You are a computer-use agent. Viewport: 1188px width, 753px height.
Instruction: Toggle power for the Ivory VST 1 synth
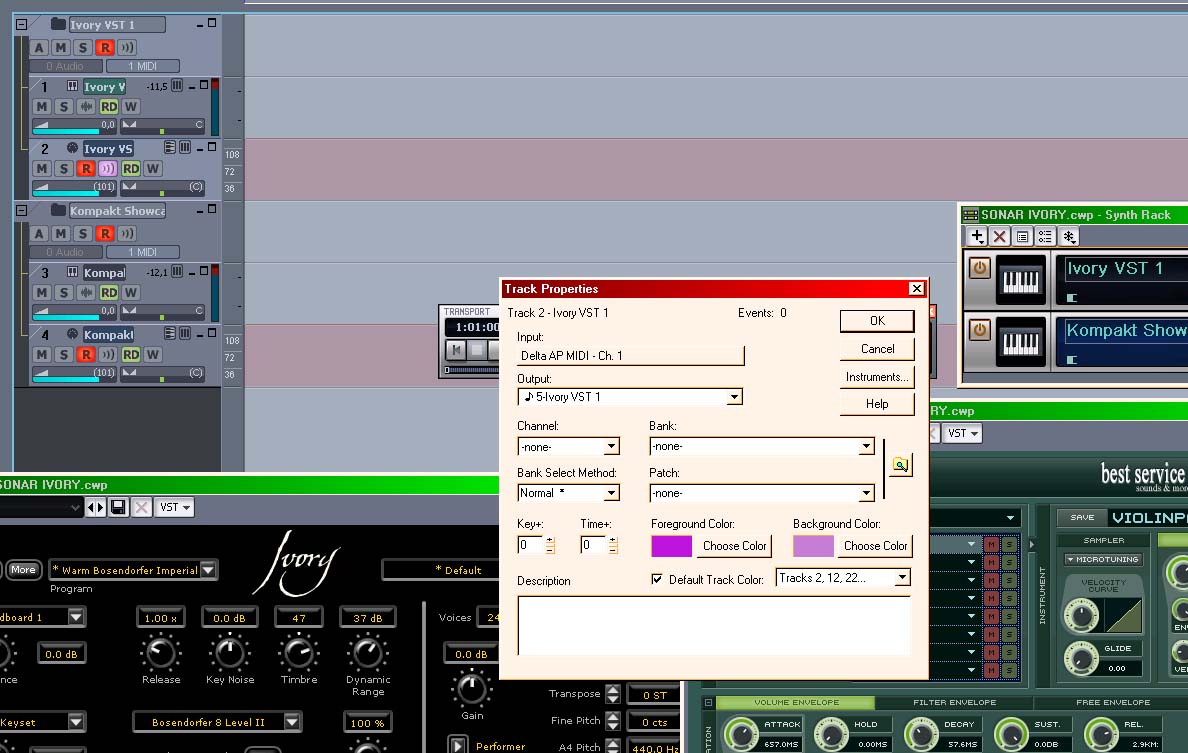(980, 268)
